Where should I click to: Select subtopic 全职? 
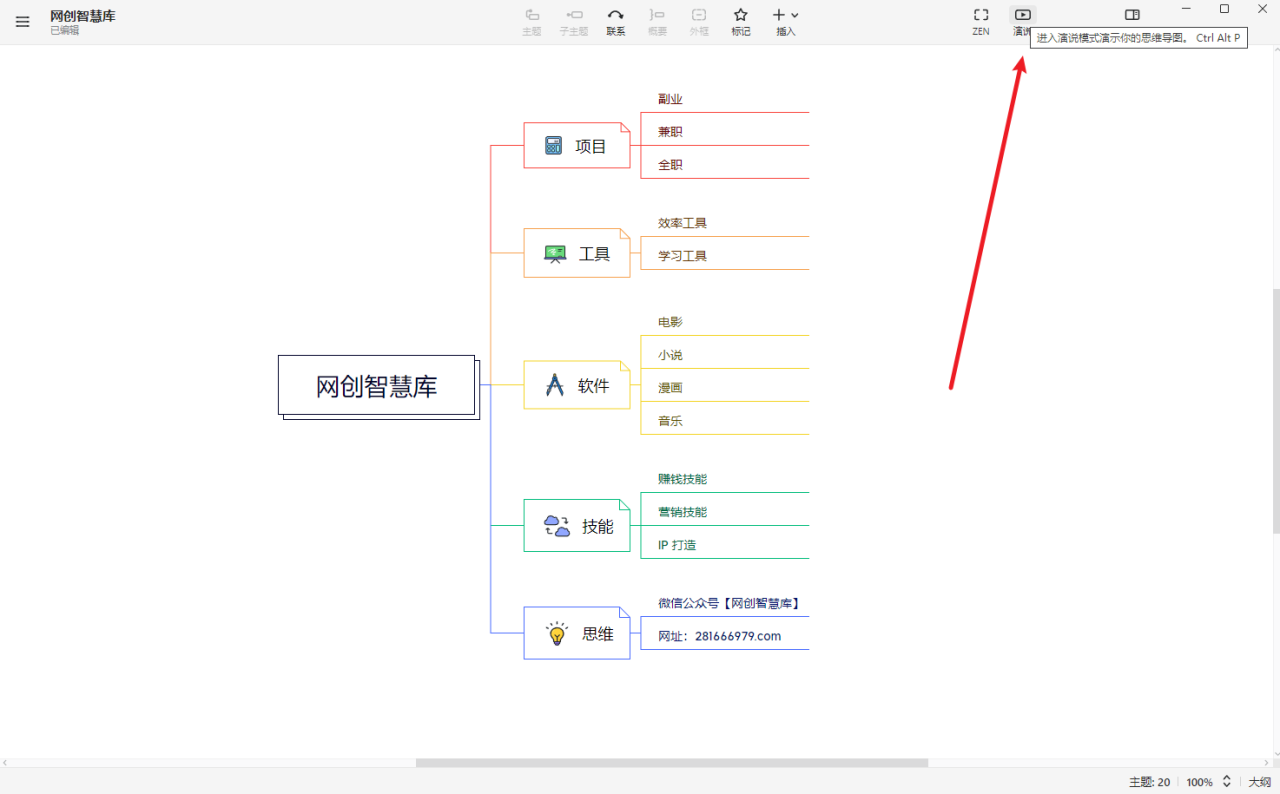(670, 165)
